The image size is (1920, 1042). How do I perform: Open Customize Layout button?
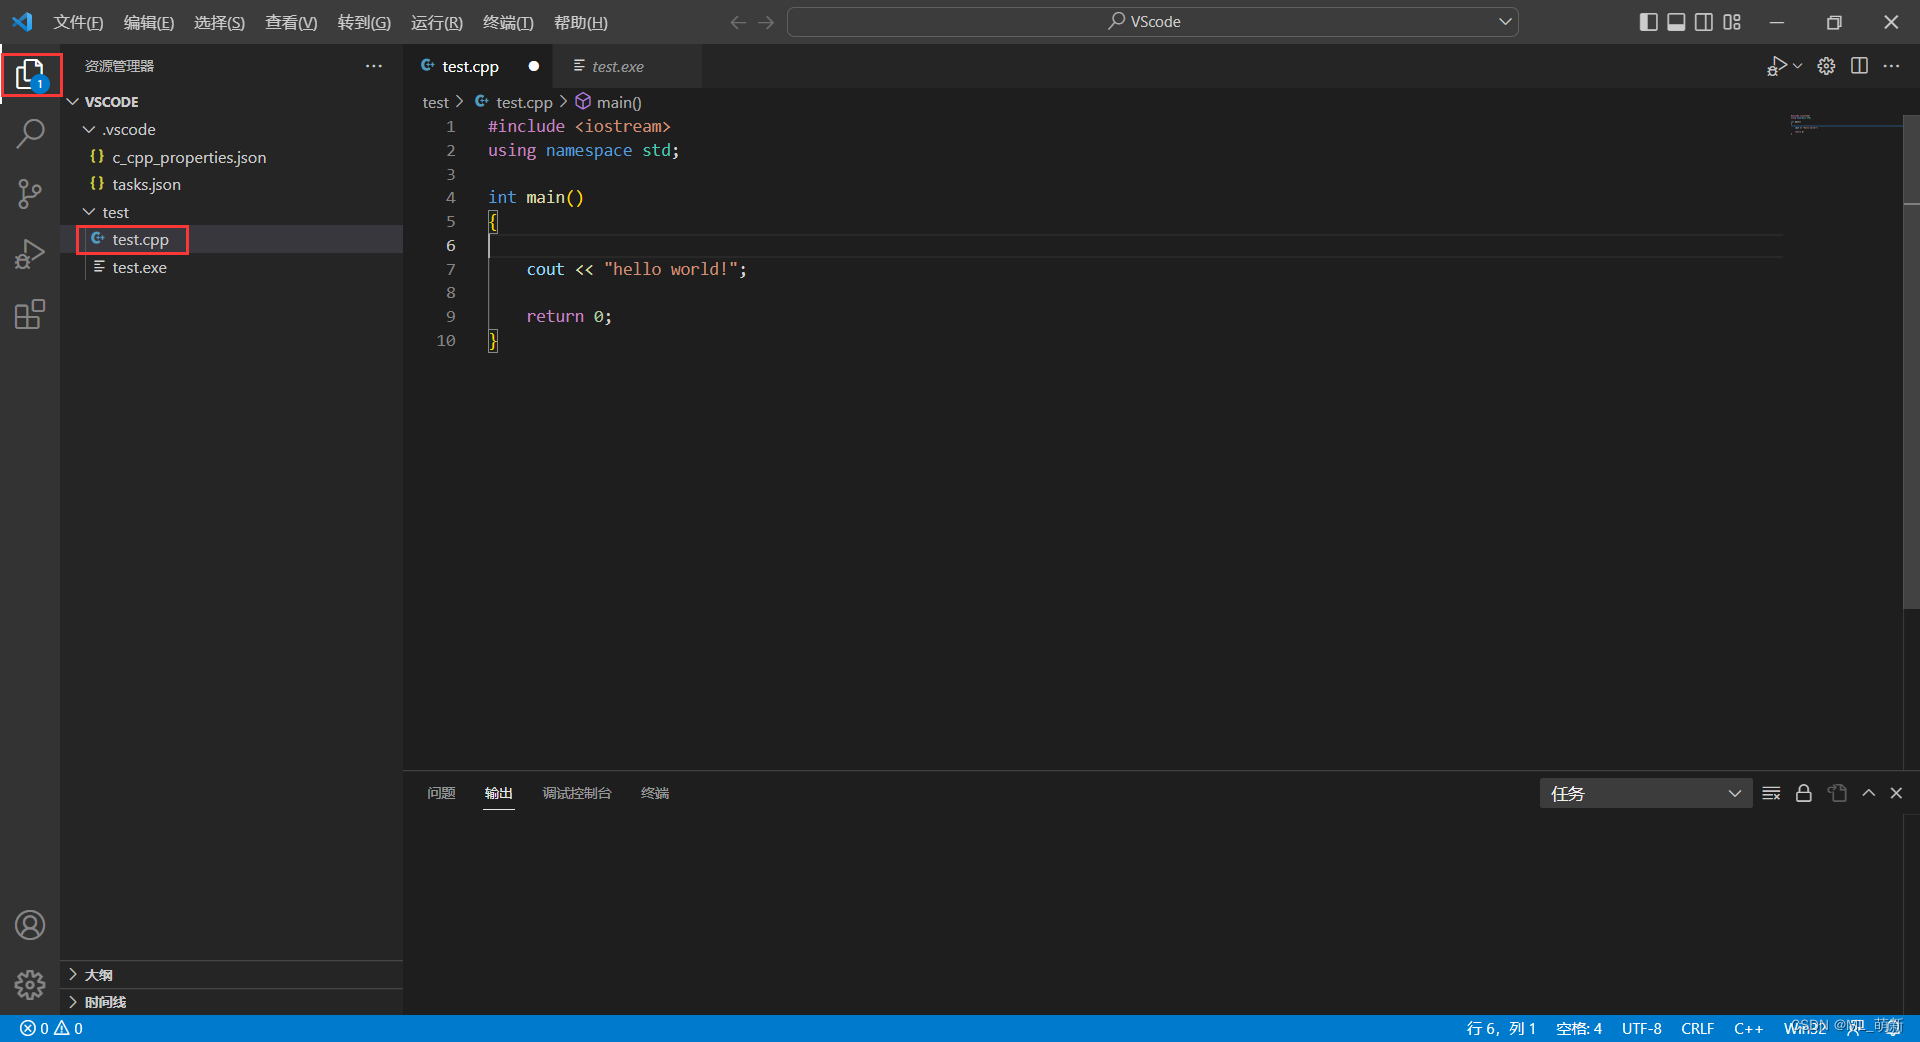click(x=1732, y=22)
